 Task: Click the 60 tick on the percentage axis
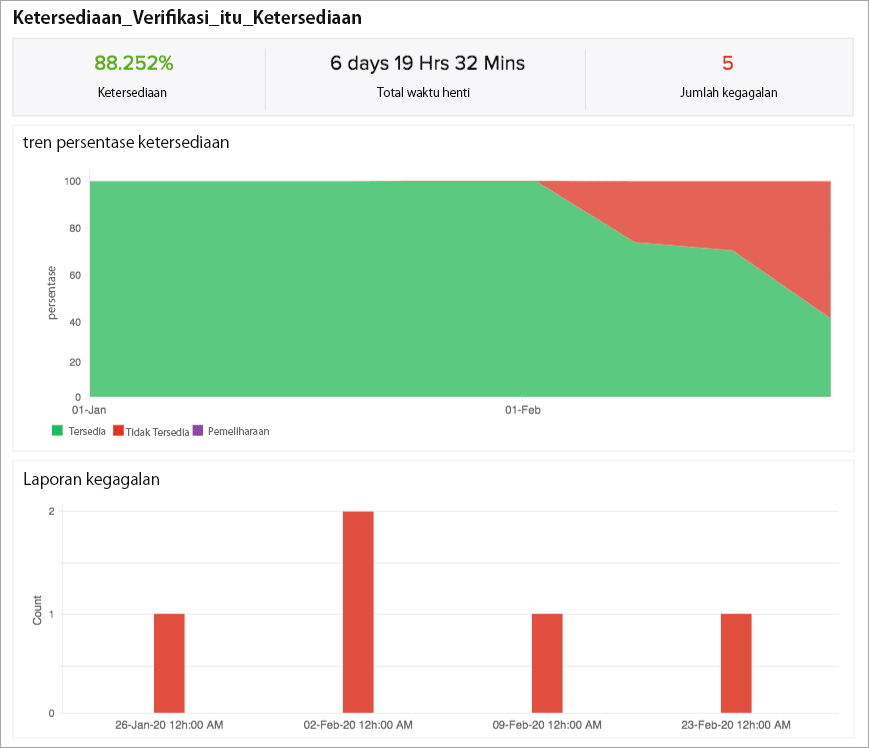click(x=75, y=275)
